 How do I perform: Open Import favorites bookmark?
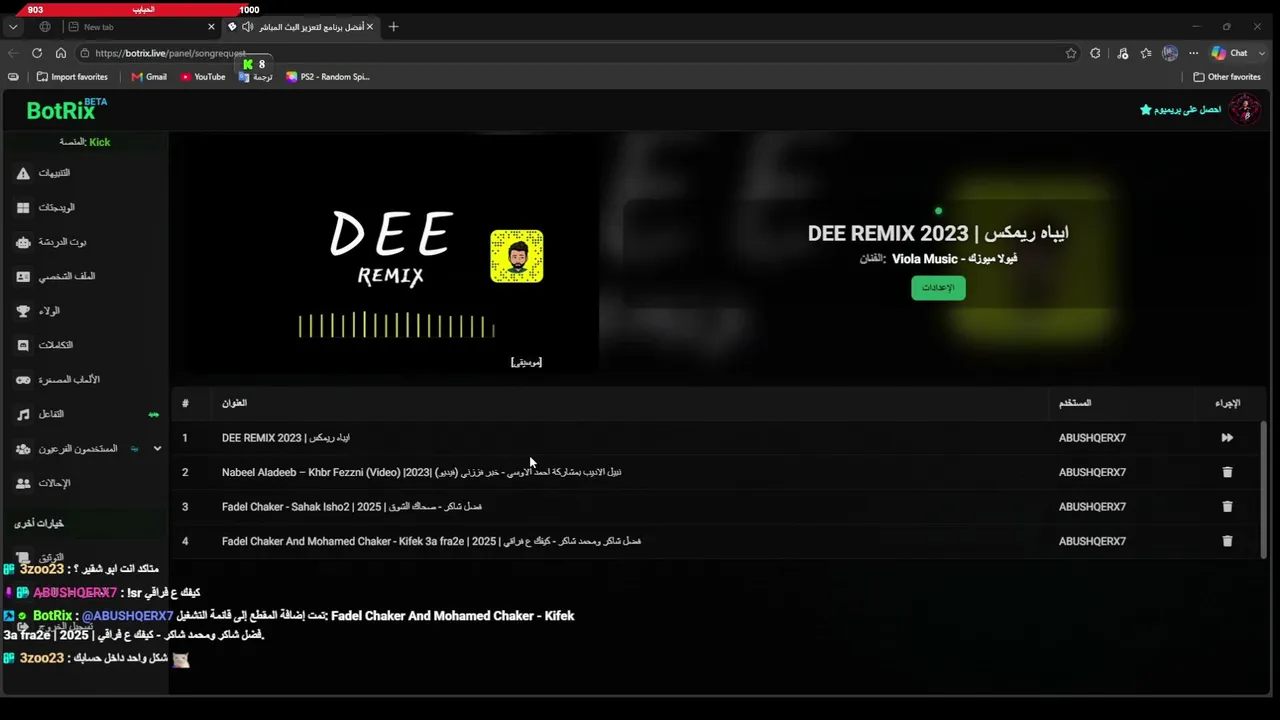[x=72, y=77]
